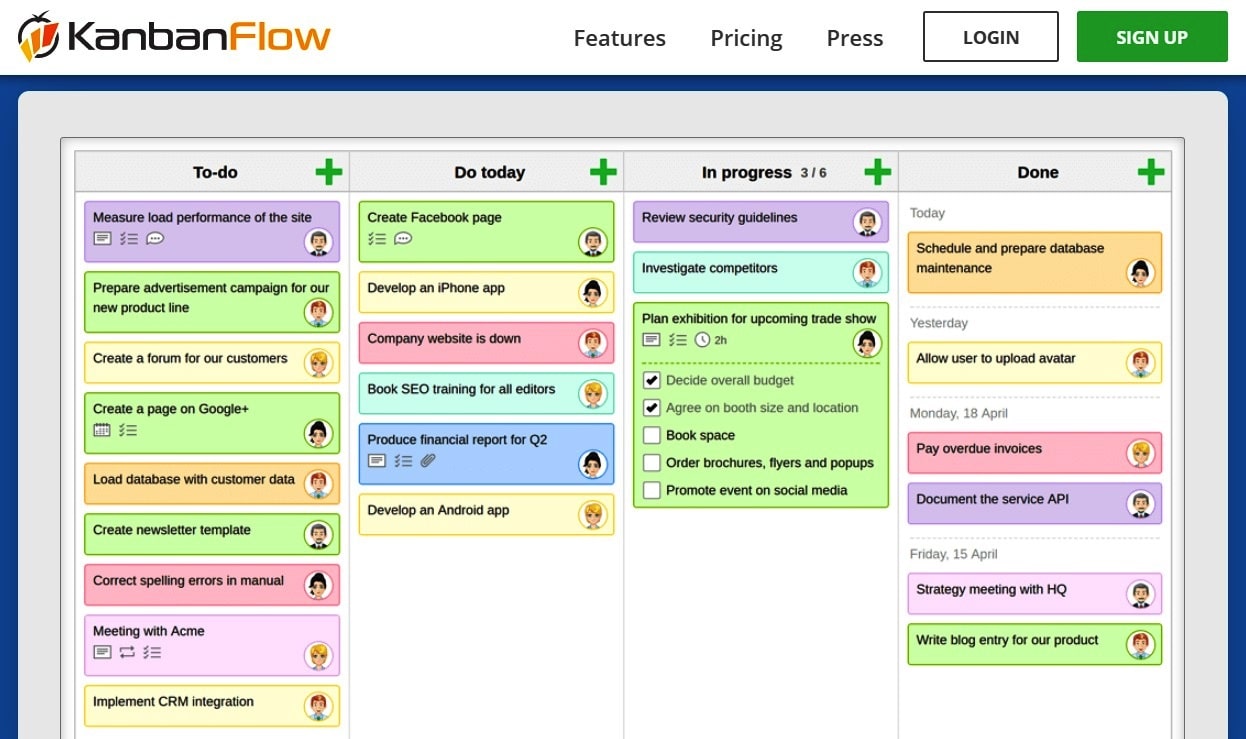This screenshot has width=1246, height=739.
Task: Uncheck Decide overall budget subtask
Action: (x=652, y=380)
